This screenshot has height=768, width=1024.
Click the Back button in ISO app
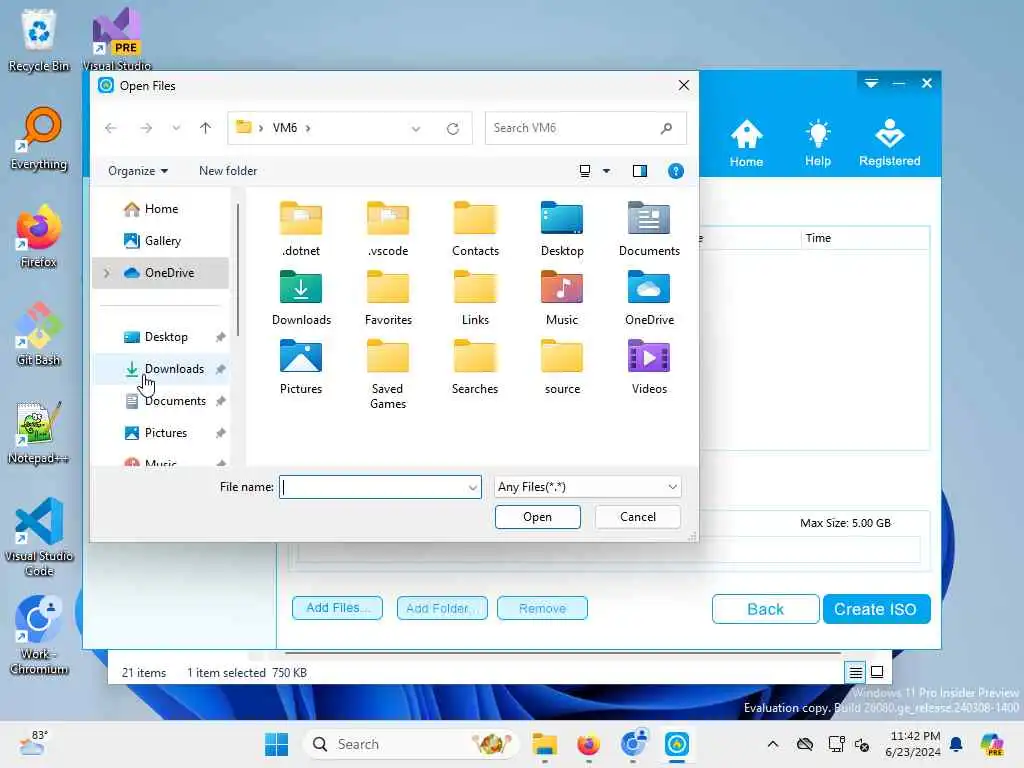765,609
